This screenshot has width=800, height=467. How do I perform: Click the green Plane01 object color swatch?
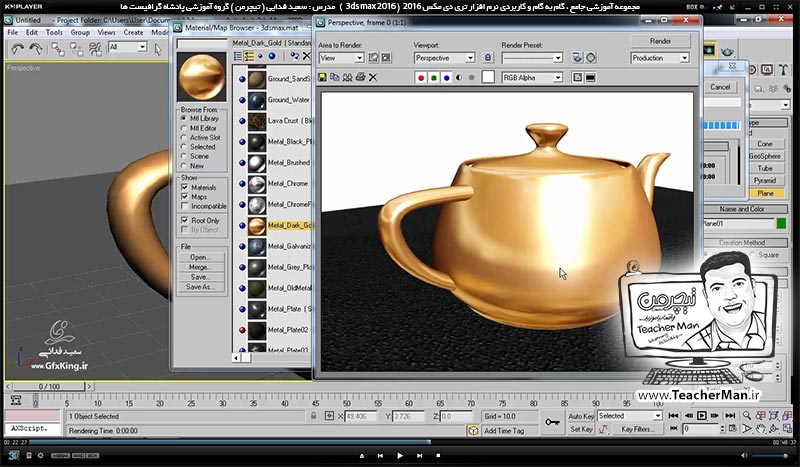tap(781, 224)
